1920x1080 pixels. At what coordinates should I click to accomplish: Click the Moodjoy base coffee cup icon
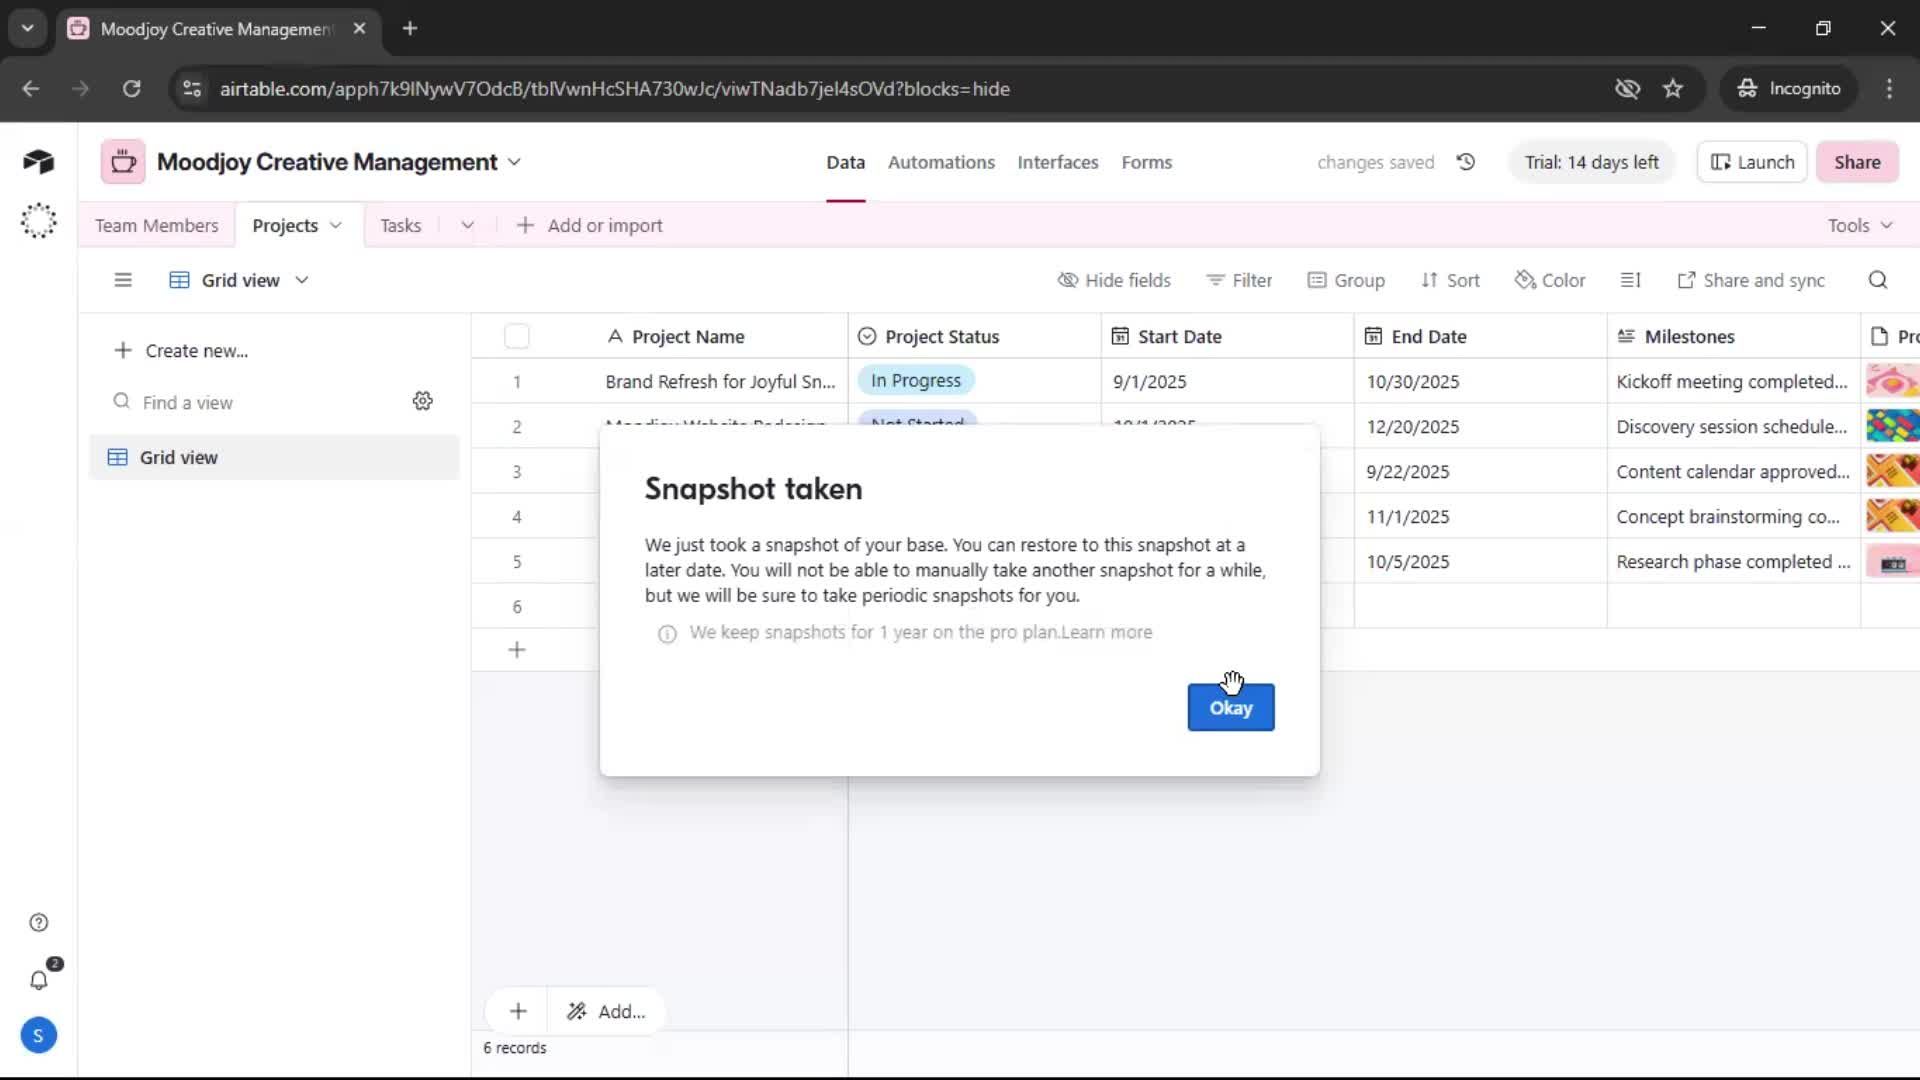click(123, 162)
